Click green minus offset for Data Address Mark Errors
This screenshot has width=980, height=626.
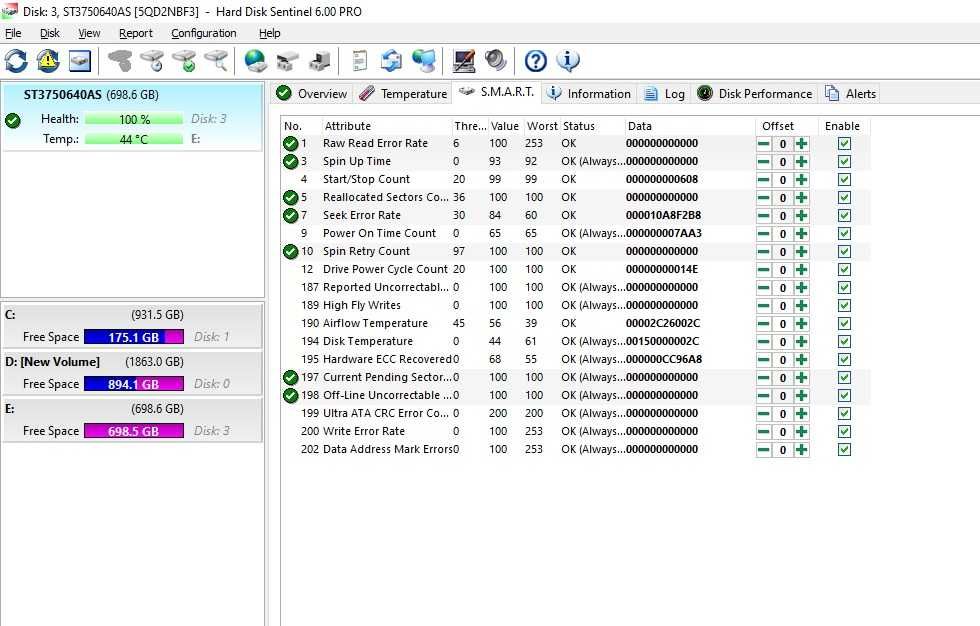764,450
